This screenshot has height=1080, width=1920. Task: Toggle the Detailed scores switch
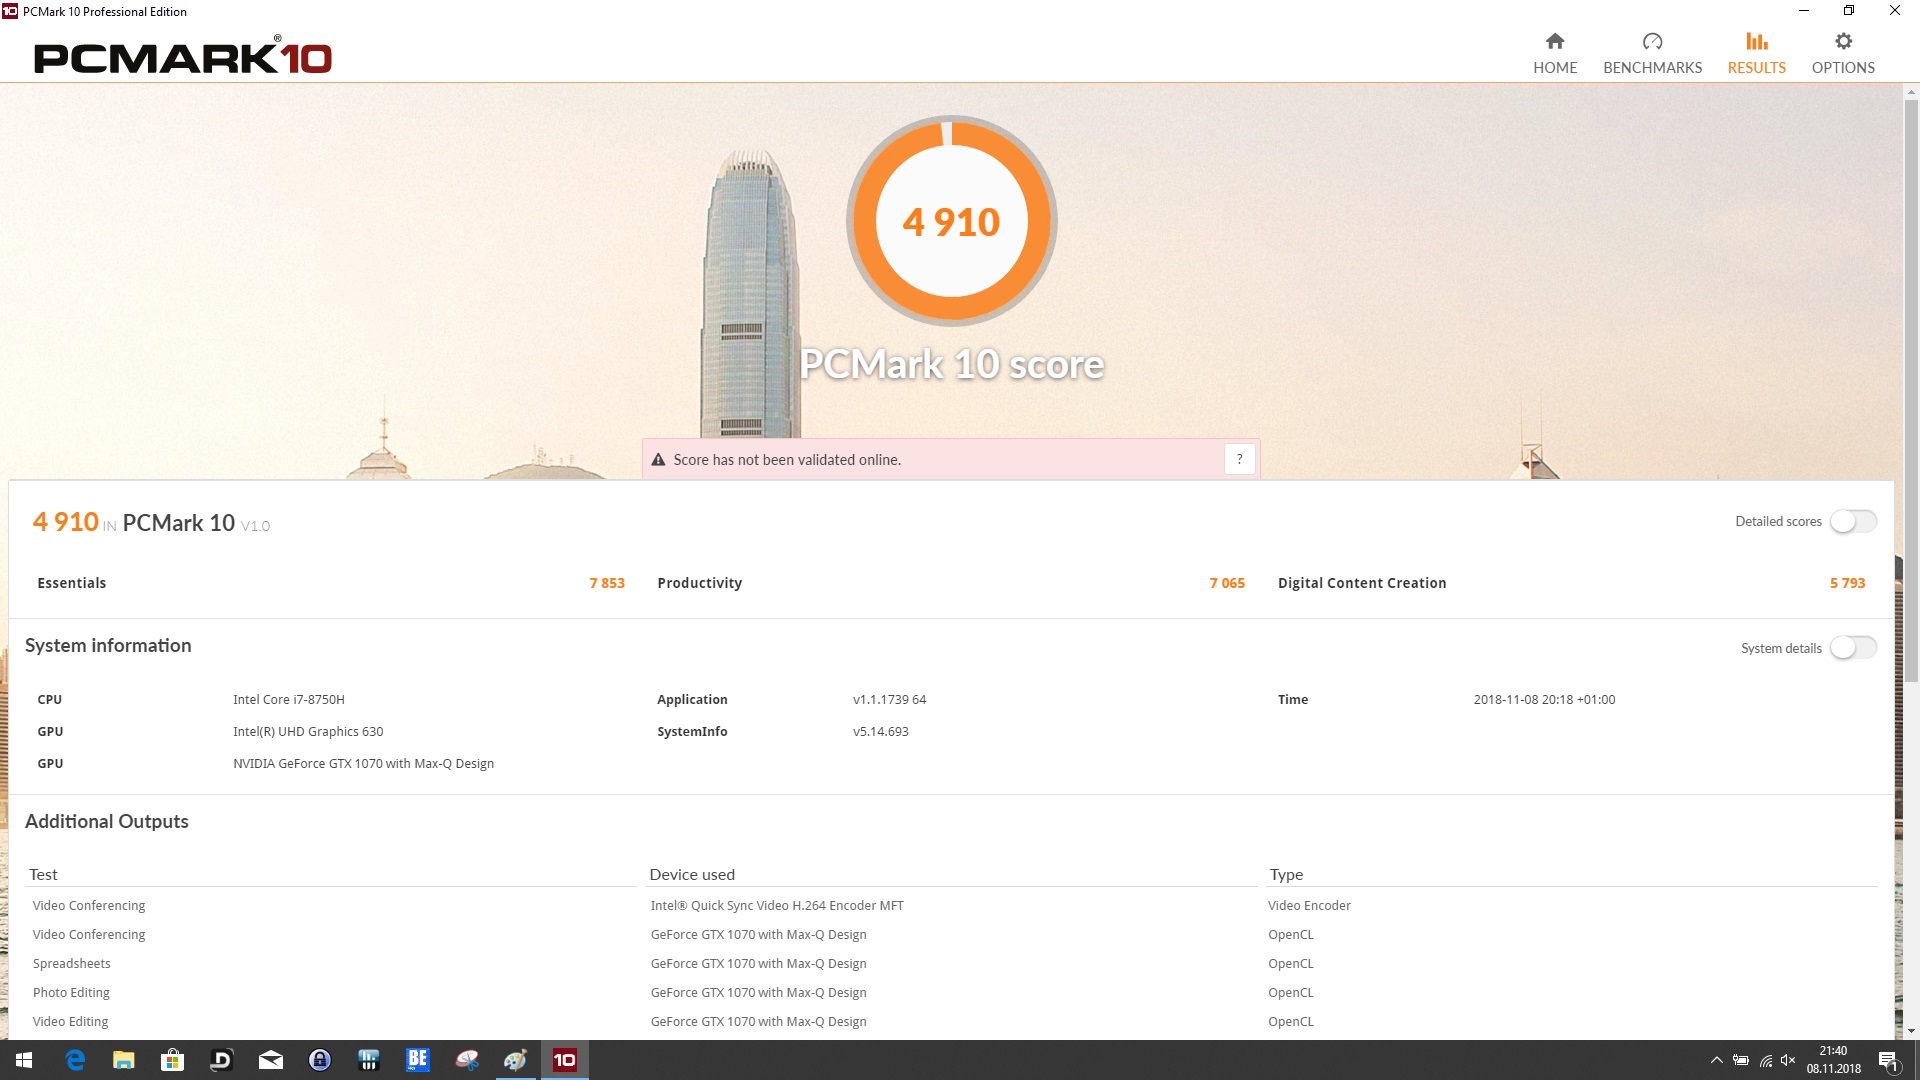coord(1853,521)
